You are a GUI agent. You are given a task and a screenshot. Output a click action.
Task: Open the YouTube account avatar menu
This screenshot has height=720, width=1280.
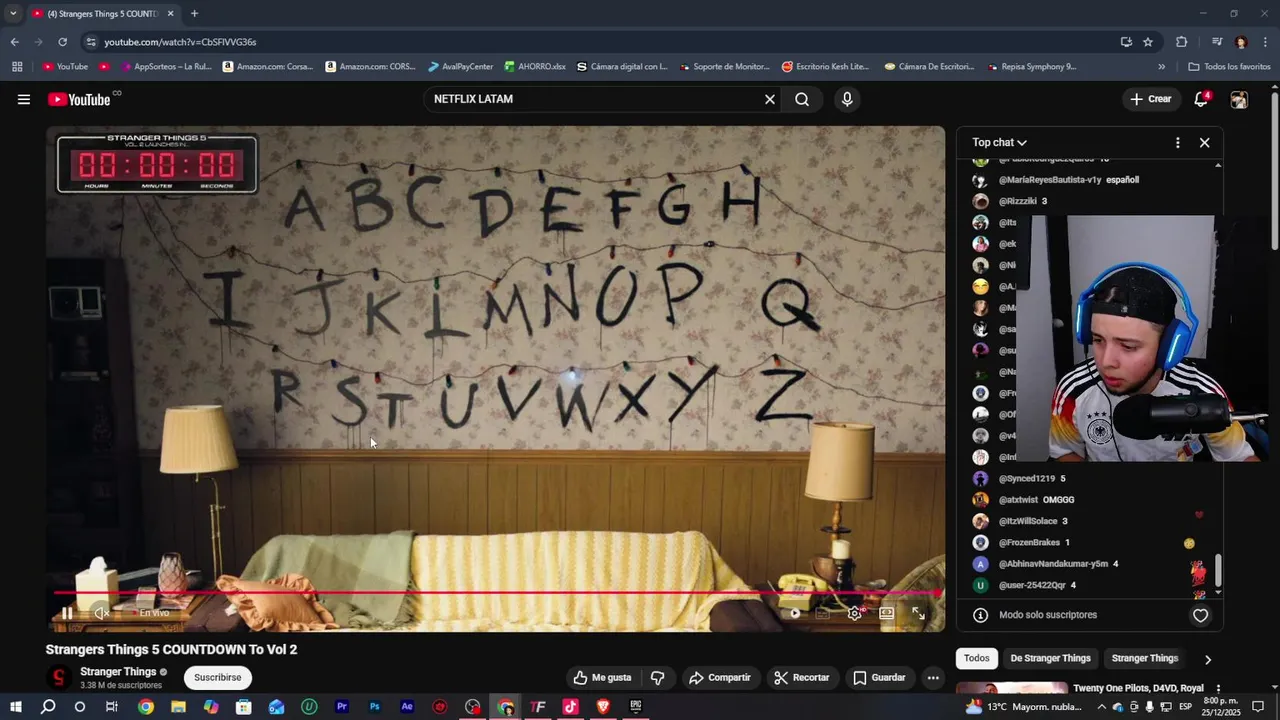click(x=1239, y=99)
